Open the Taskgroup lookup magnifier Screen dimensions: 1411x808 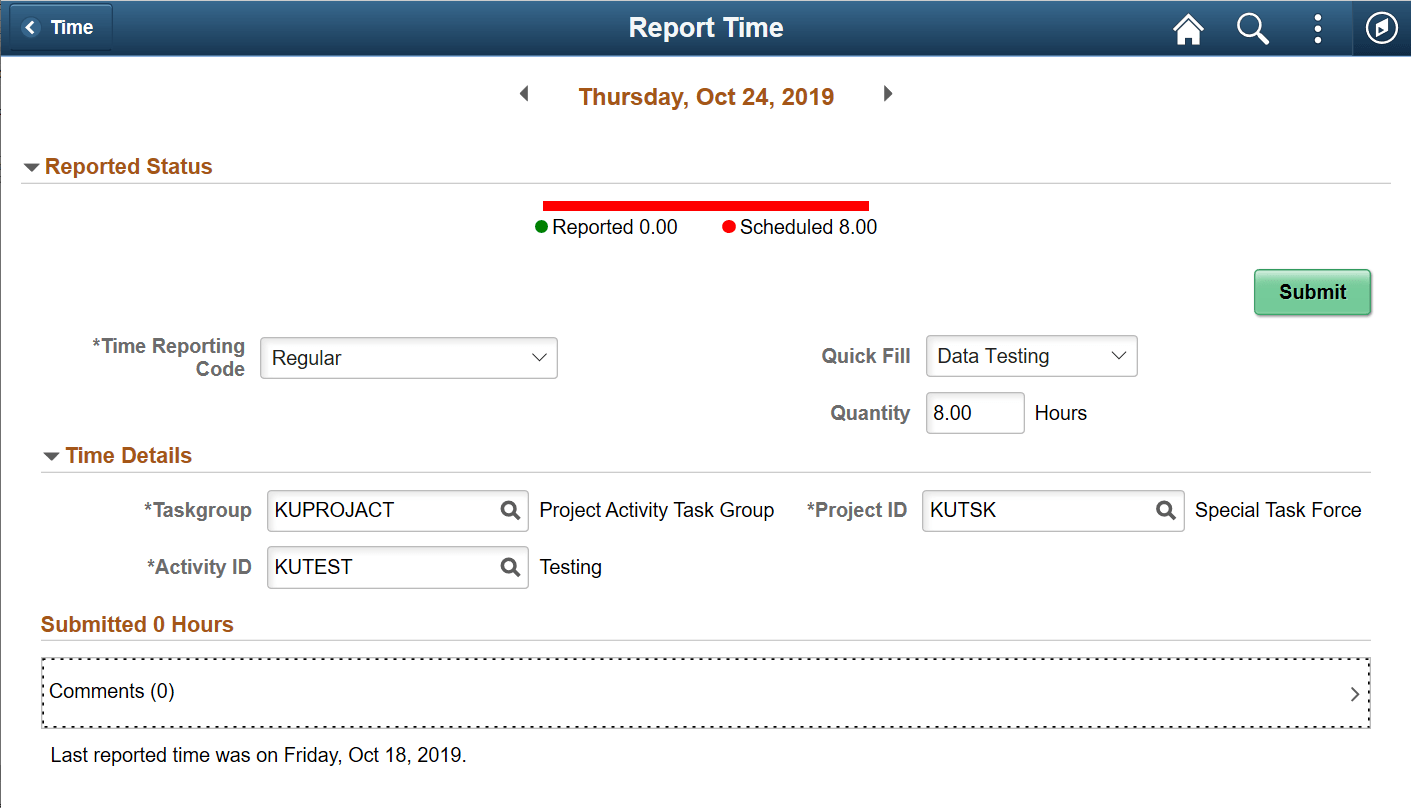(510, 510)
